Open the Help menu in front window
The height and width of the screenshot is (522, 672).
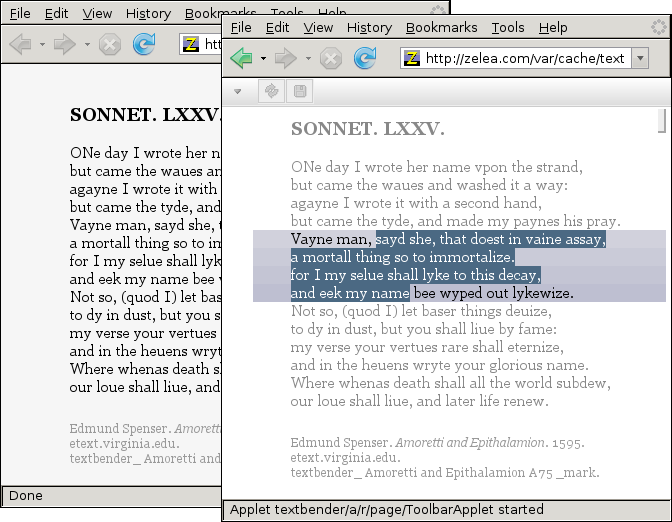point(553,27)
